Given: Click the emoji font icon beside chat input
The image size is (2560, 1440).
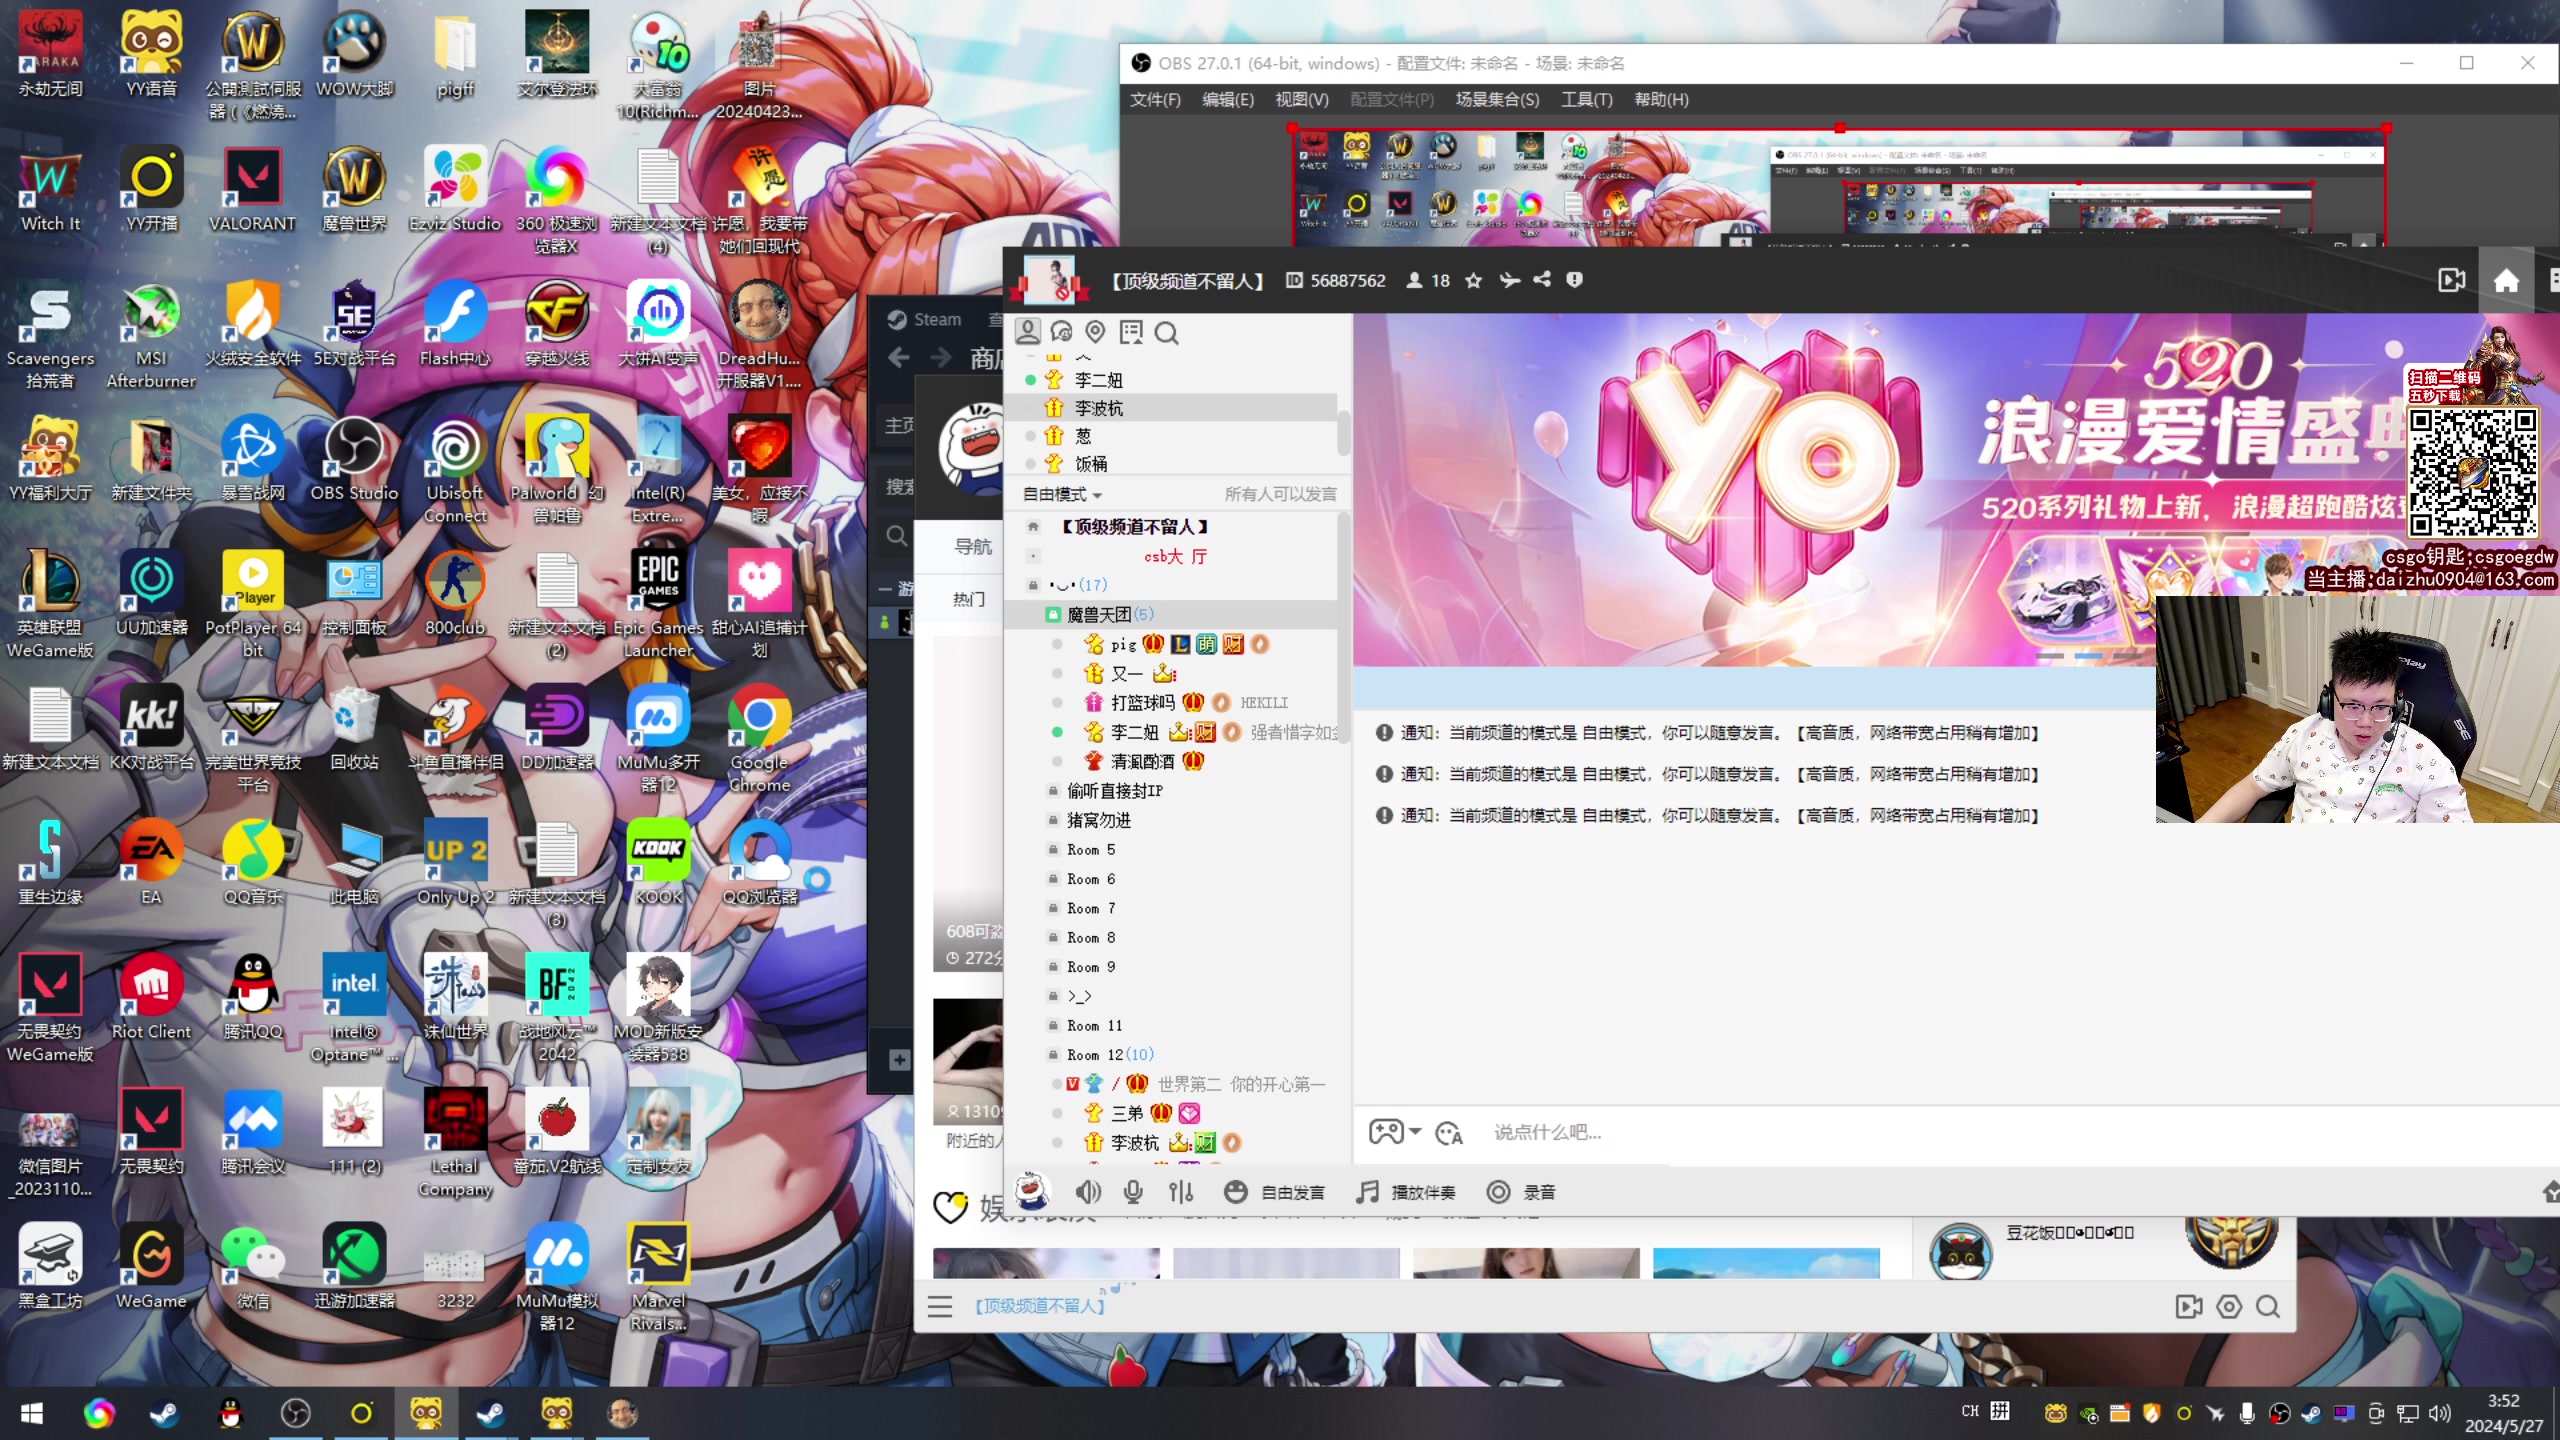Looking at the screenshot, I should coord(1449,1133).
